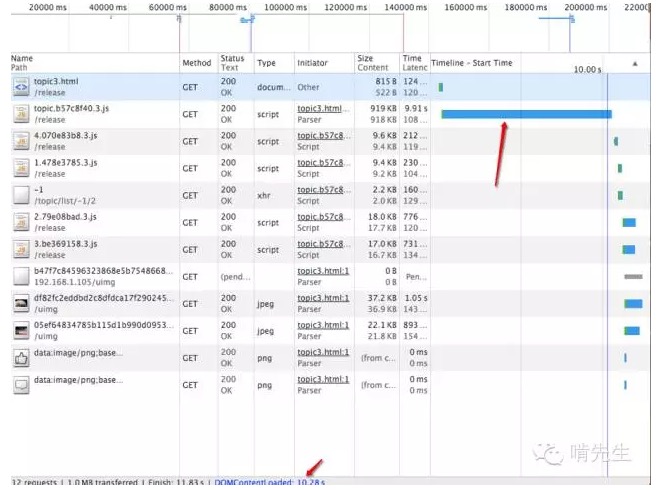The width and height of the screenshot is (661, 490).
Task: Click the 200000 ms mark in overview ruler
Action: (x=586, y=7)
